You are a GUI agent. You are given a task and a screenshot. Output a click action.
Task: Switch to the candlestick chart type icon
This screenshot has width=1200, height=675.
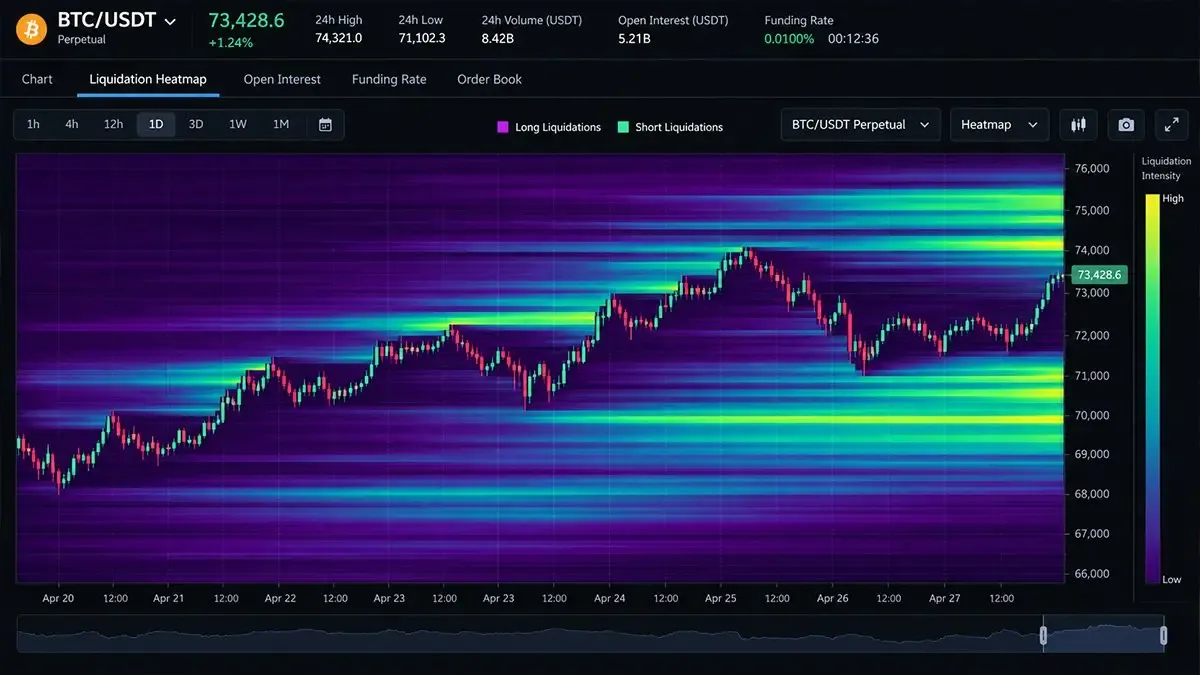click(x=1078, y=125)
